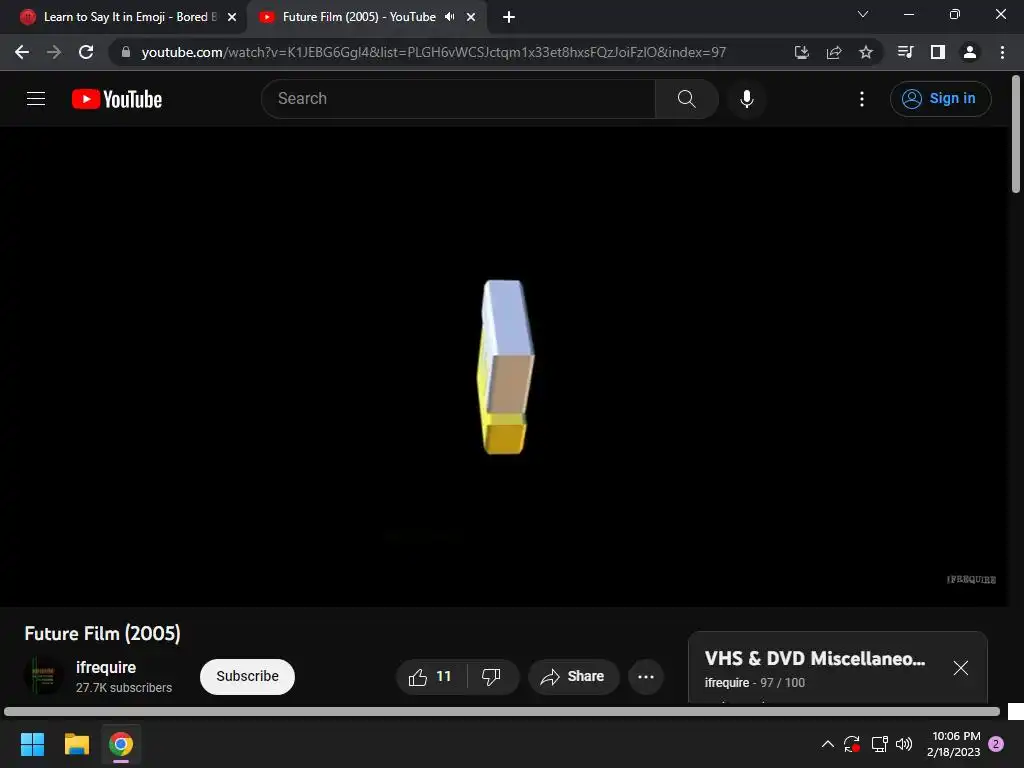The image size is (1024, 768).
Task: Open the volume tray icon
Action: coord(904,744)
